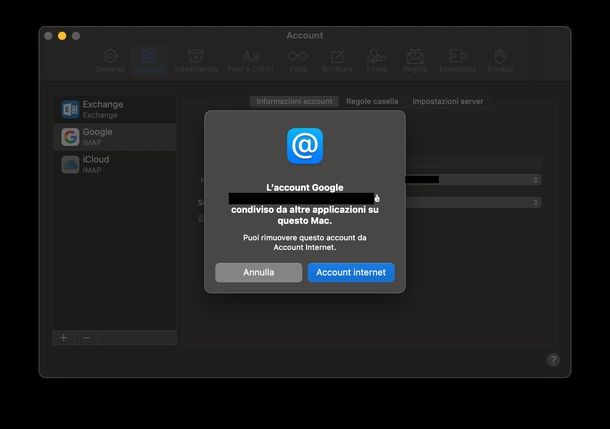Open the Generali preferences pane
610x429 pixels.
[110, 61]
